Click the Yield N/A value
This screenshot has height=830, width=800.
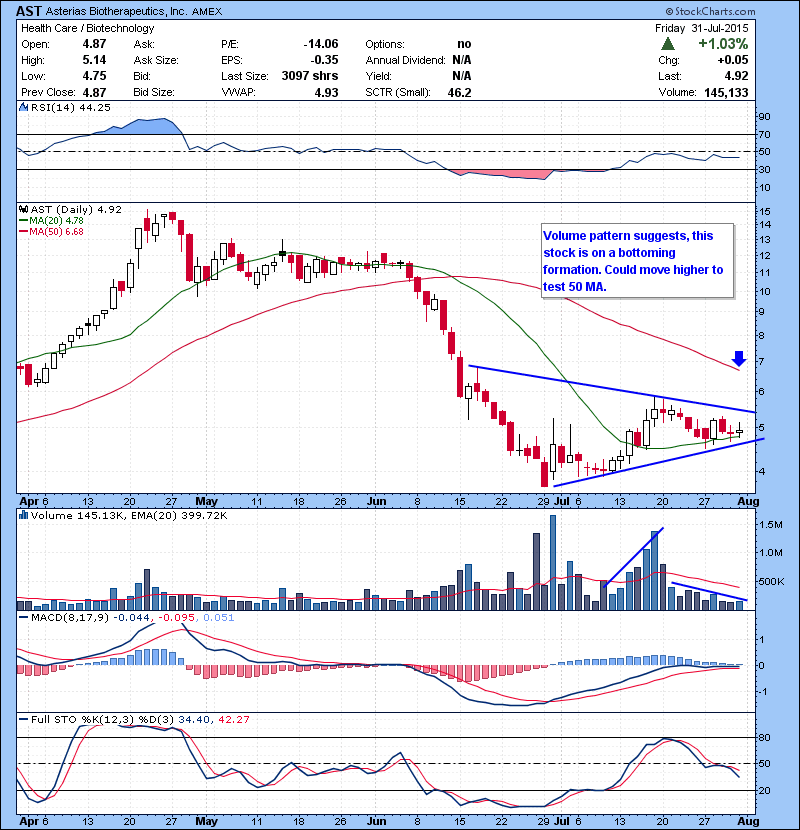click(x=462, y=76)
